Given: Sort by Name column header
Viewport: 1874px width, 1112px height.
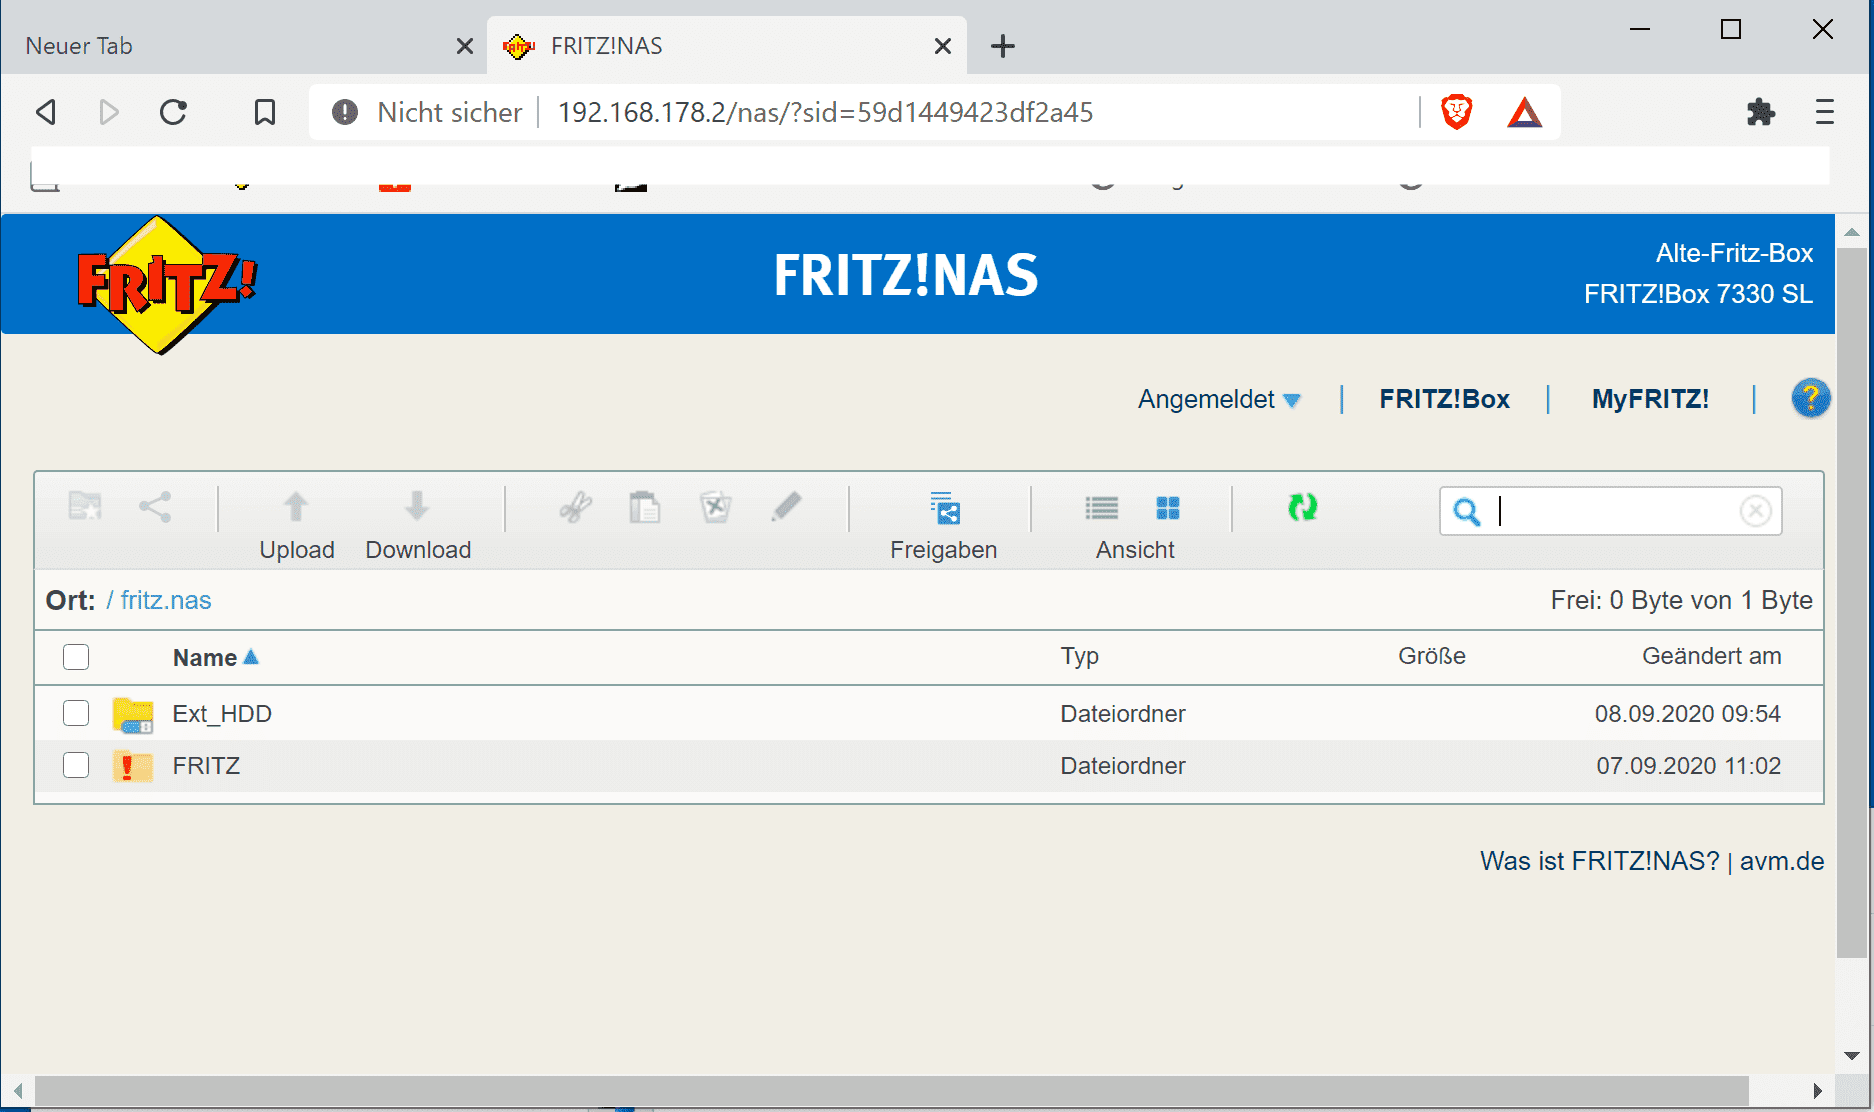Looking at the screenshot, I should click(215, 657).
